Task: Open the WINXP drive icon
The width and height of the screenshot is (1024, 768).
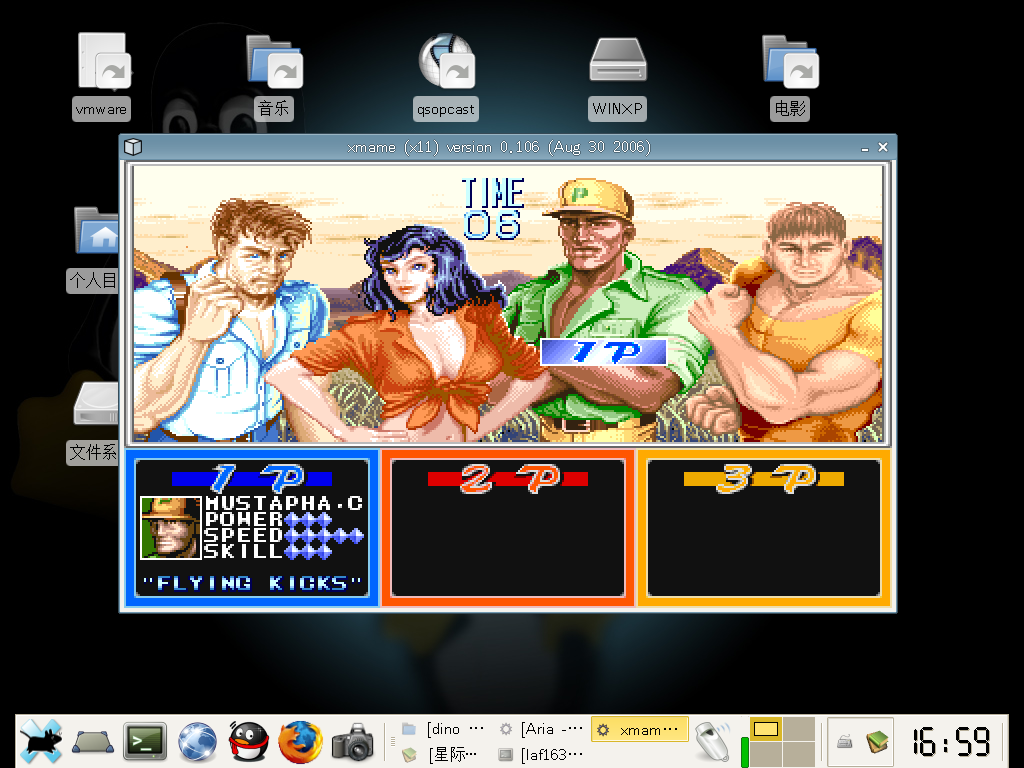Action: point(618,78)
